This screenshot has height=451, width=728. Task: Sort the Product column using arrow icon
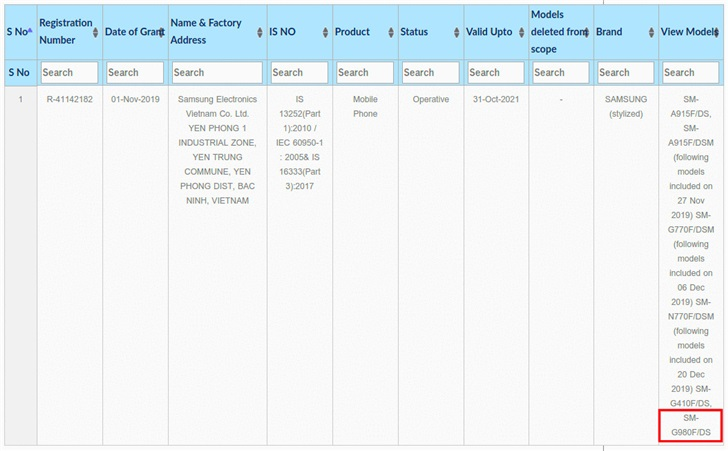pos(391,32)
